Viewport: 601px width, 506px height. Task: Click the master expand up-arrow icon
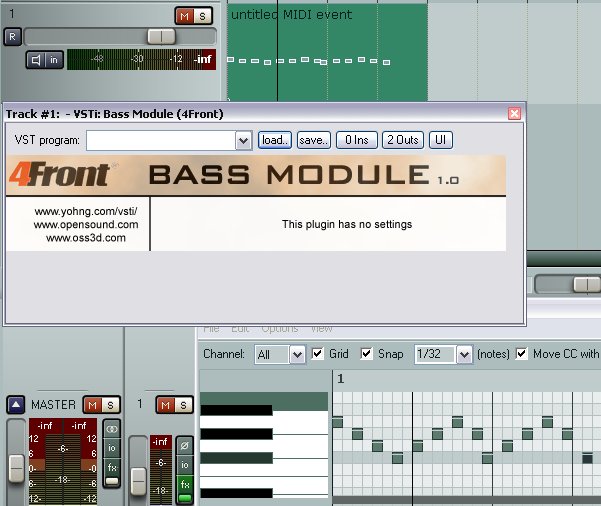pyautogui.click(x=16, y=405)
